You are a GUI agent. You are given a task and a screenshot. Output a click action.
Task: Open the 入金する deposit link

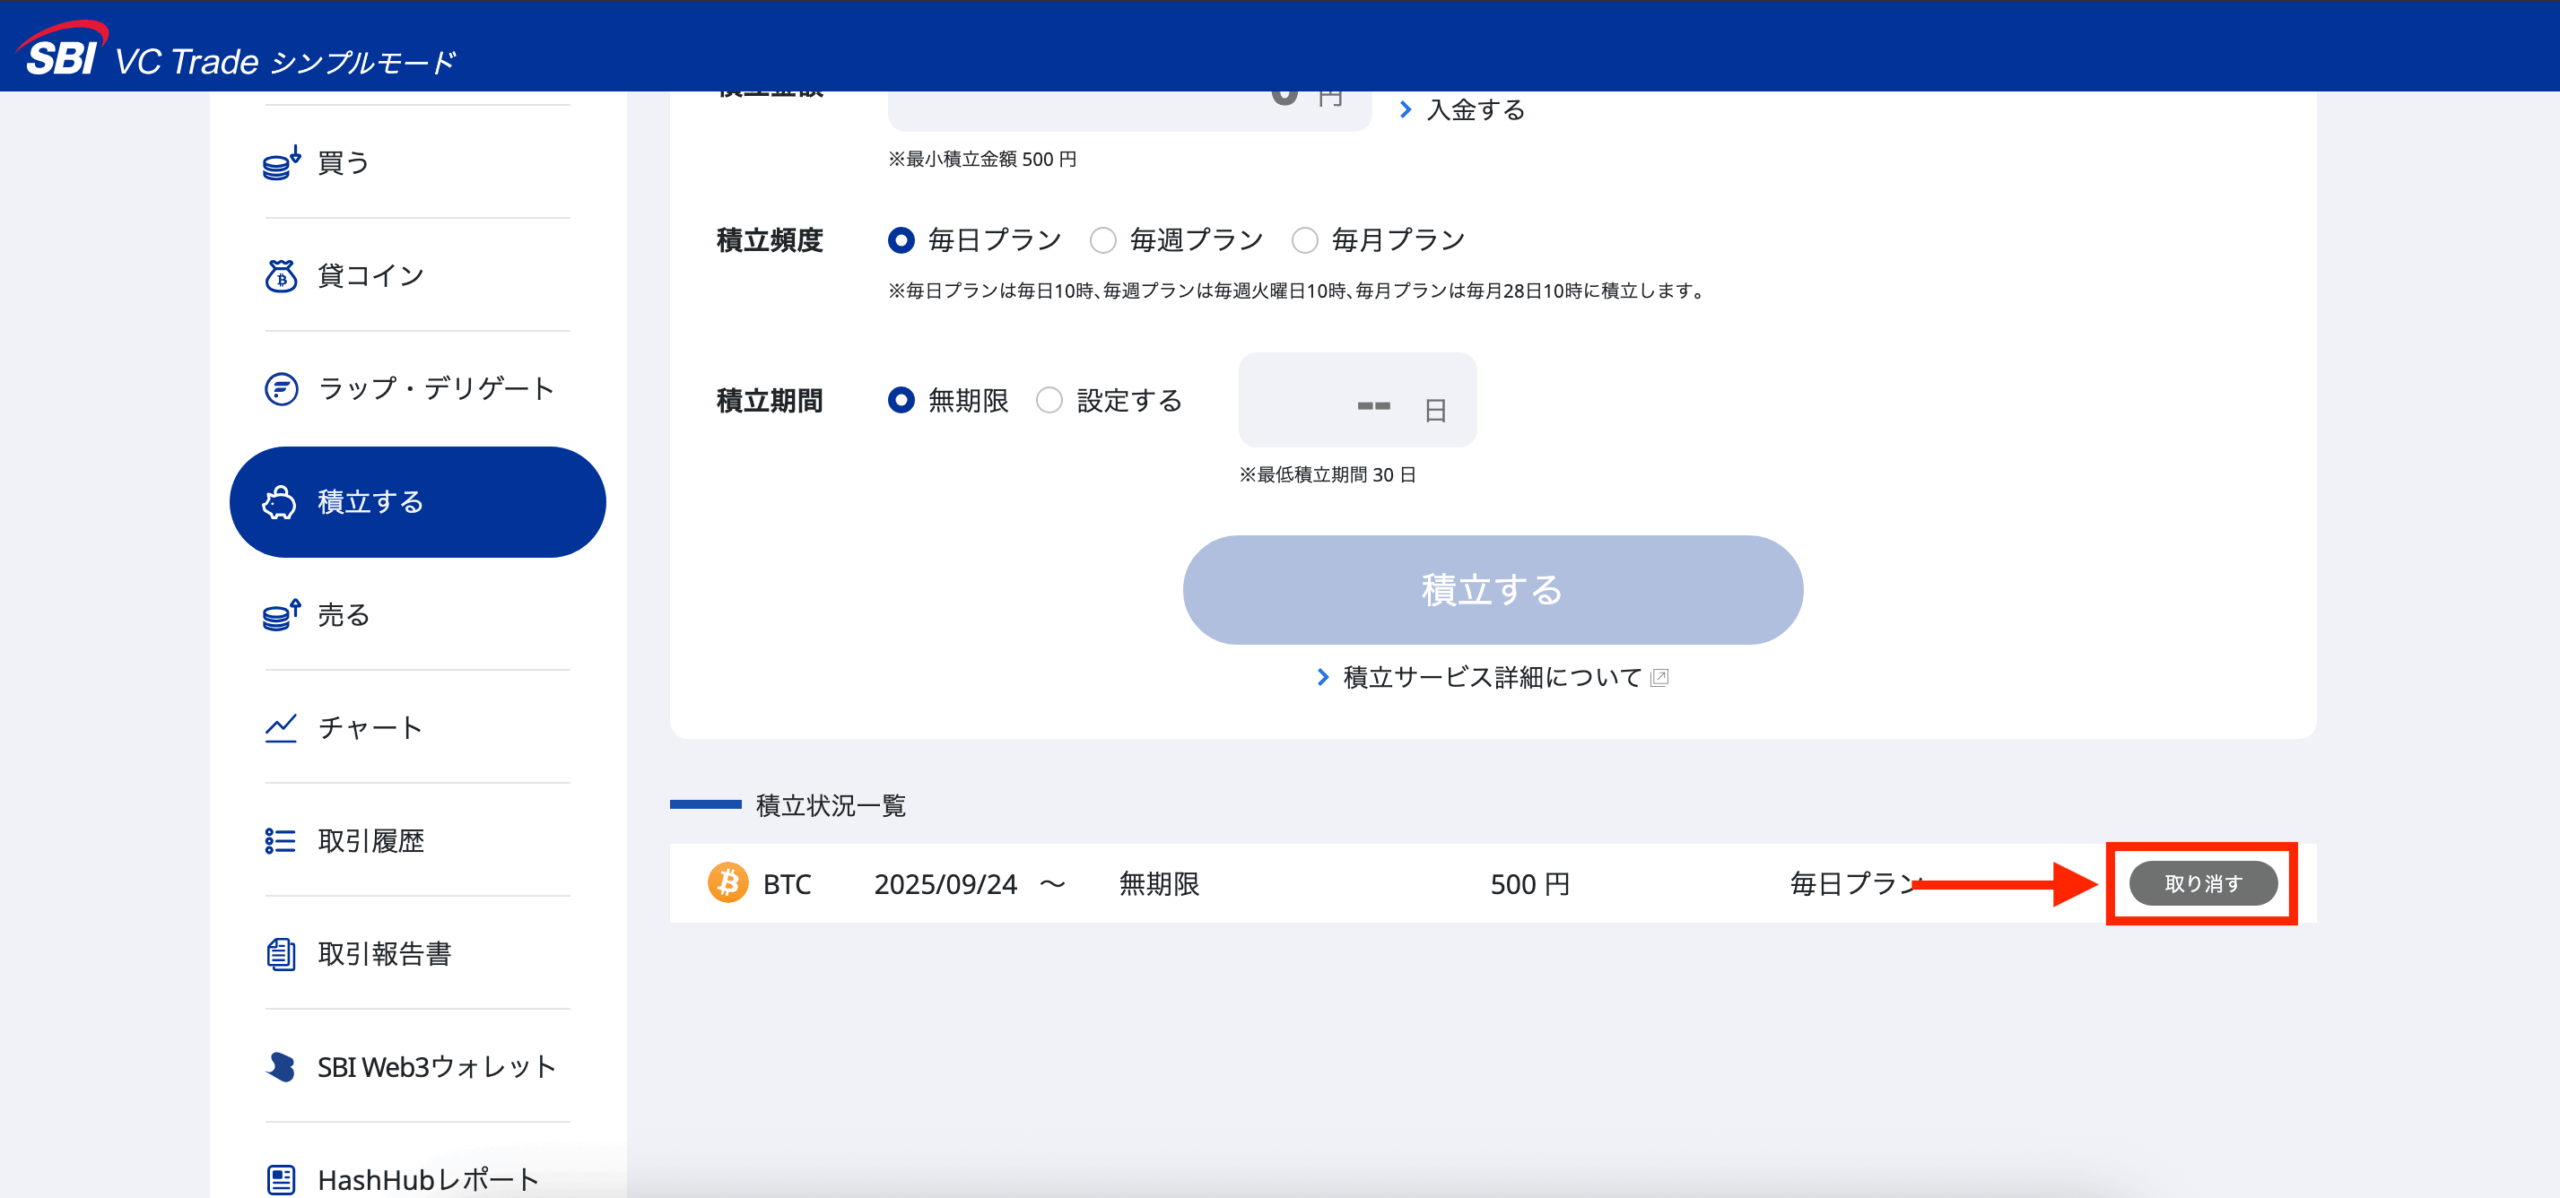click(1474, 110)
